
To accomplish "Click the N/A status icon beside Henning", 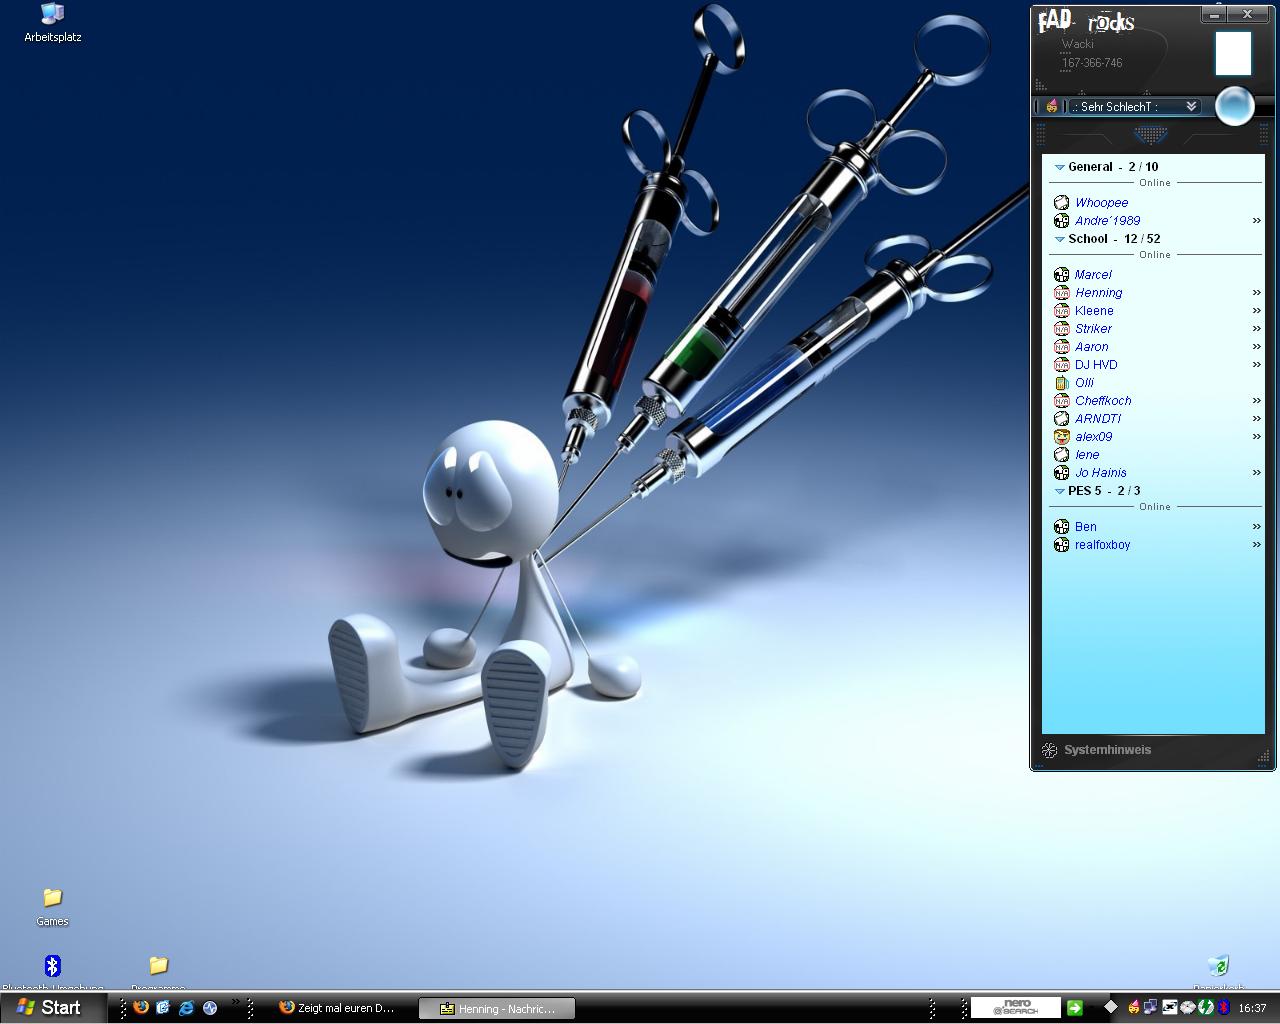I will pos(1061,293).
